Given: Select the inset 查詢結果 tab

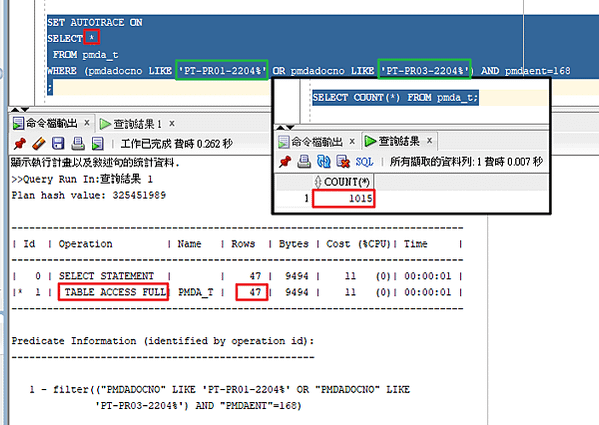Looking at the screenshot, I should click(392, 141).
